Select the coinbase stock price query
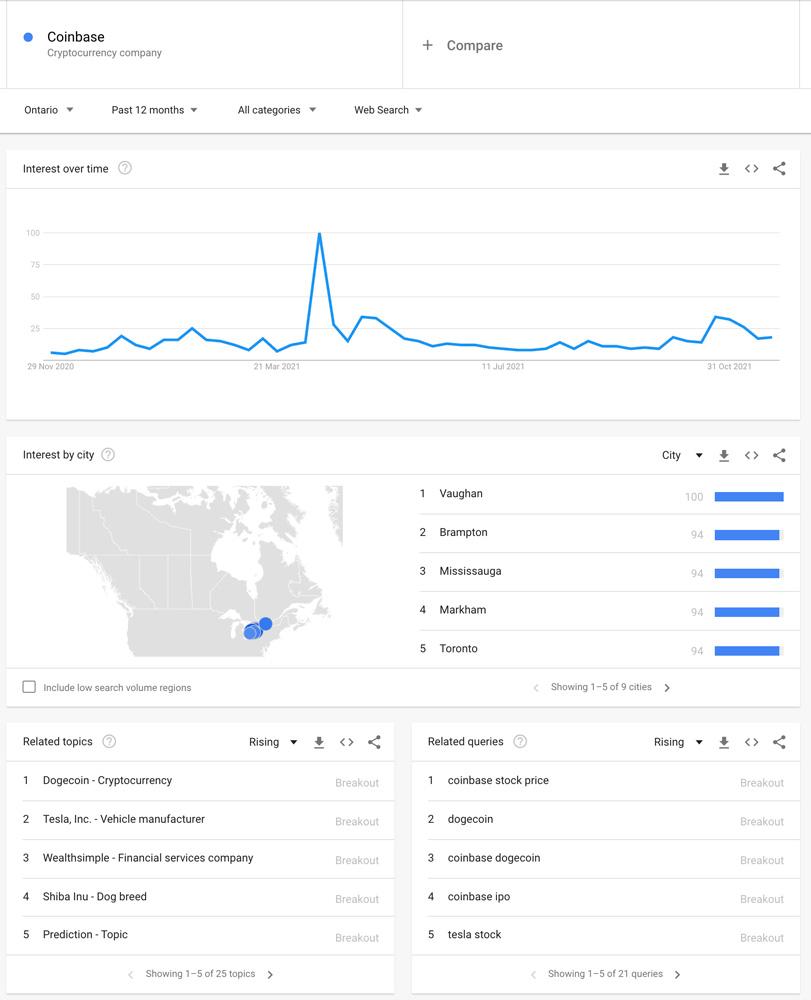Screen dimensions: 811x1000 point(498,781)
